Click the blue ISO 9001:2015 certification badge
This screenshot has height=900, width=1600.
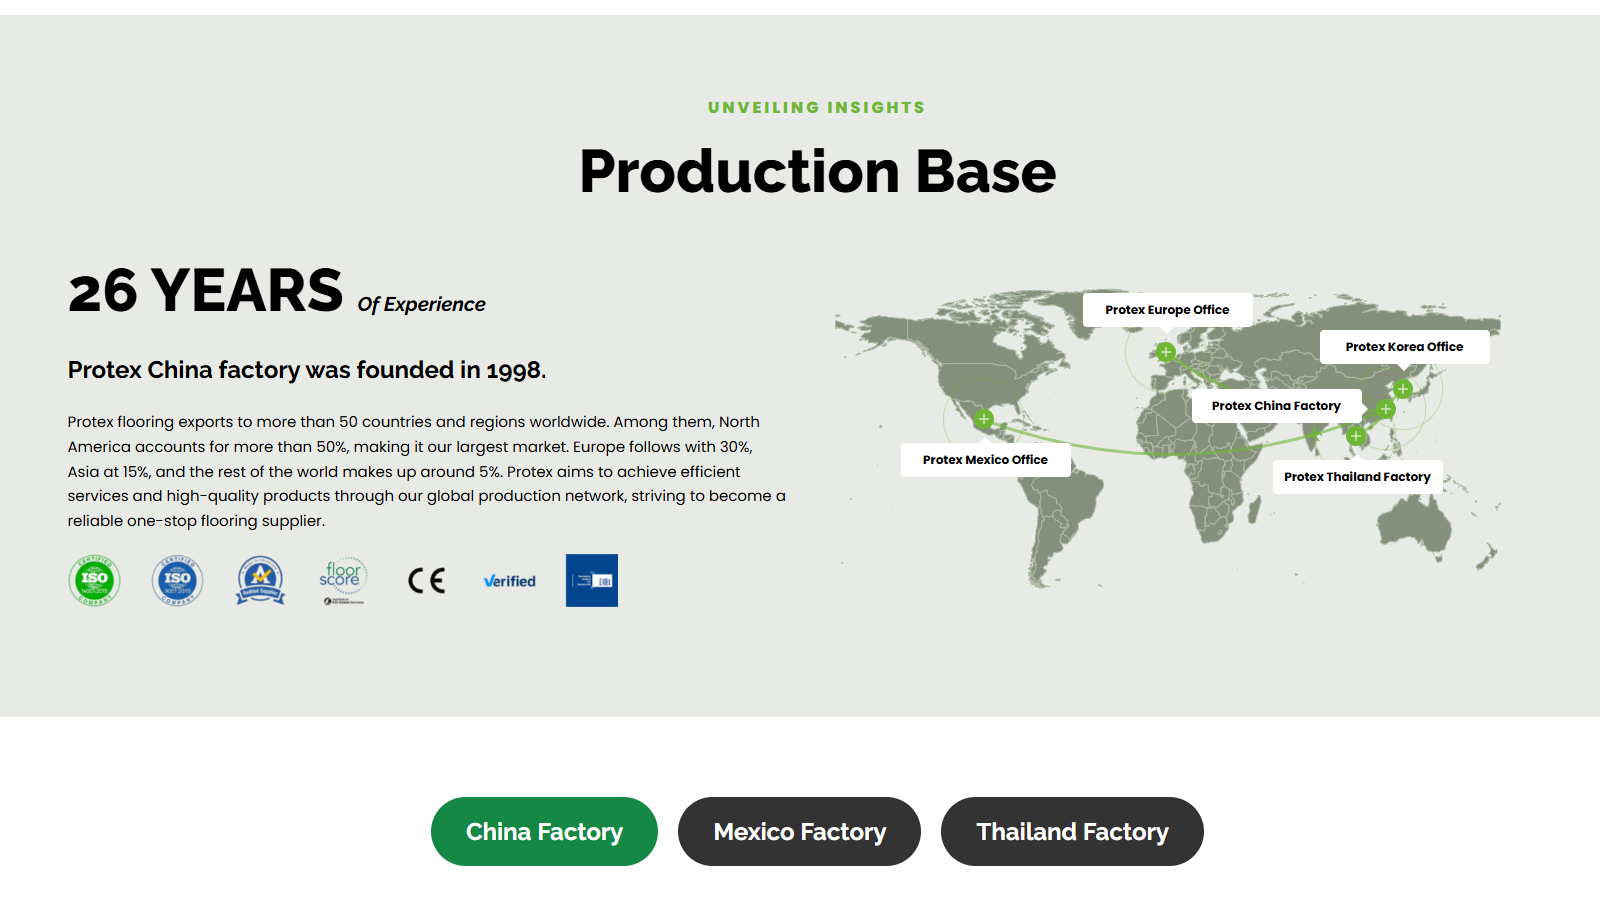pyautogui.click(x=177, y=580)
